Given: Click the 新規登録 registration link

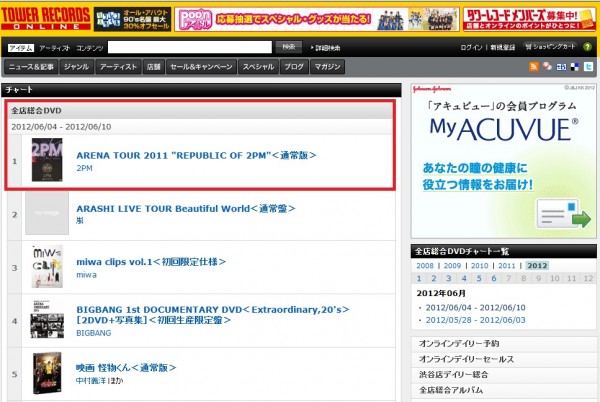Looking at the screenshot, I should pyautogui.click(x=503, y=47).
